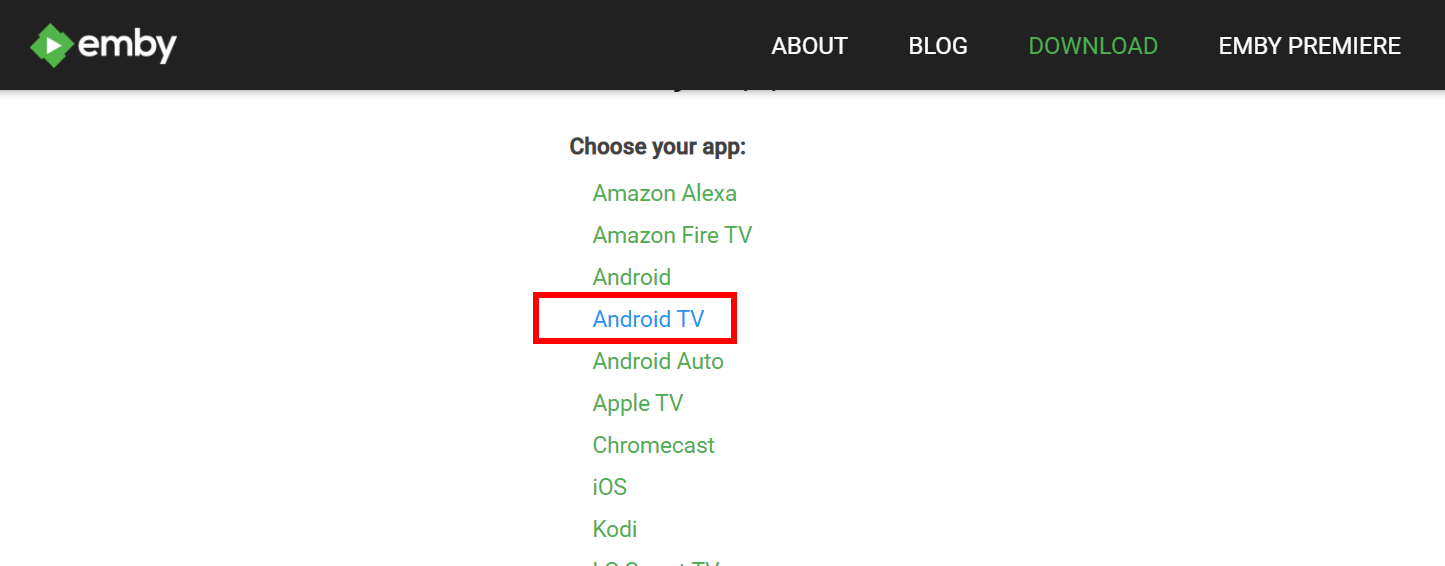Select the DOWNLOAD nav item

[1093, 46]
